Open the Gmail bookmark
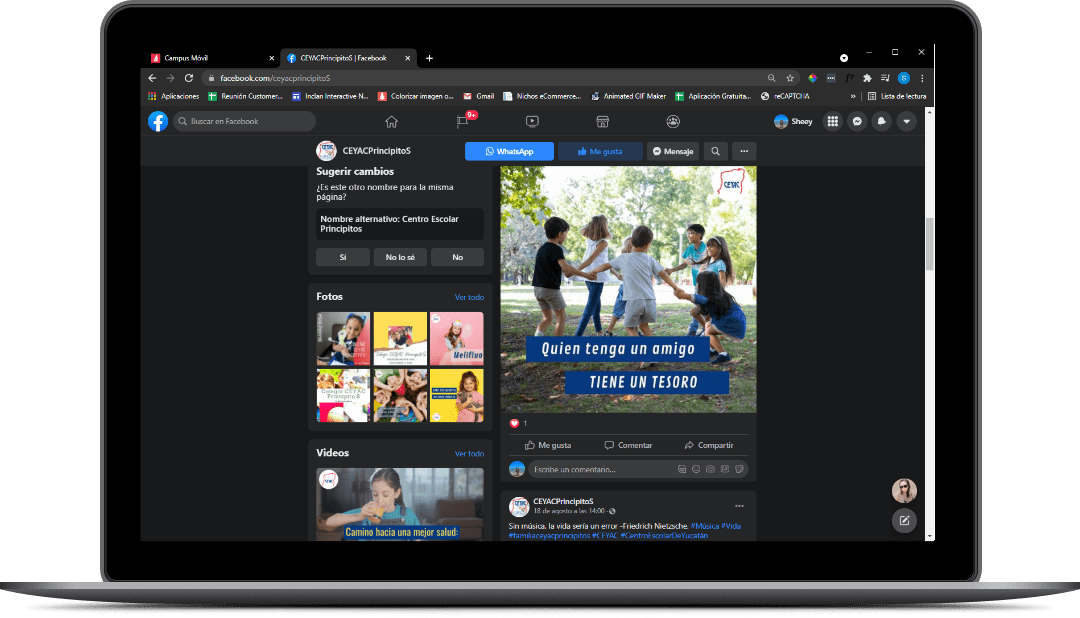The width and height of the screenshot is (1080, 618). [x=479, y=96]
